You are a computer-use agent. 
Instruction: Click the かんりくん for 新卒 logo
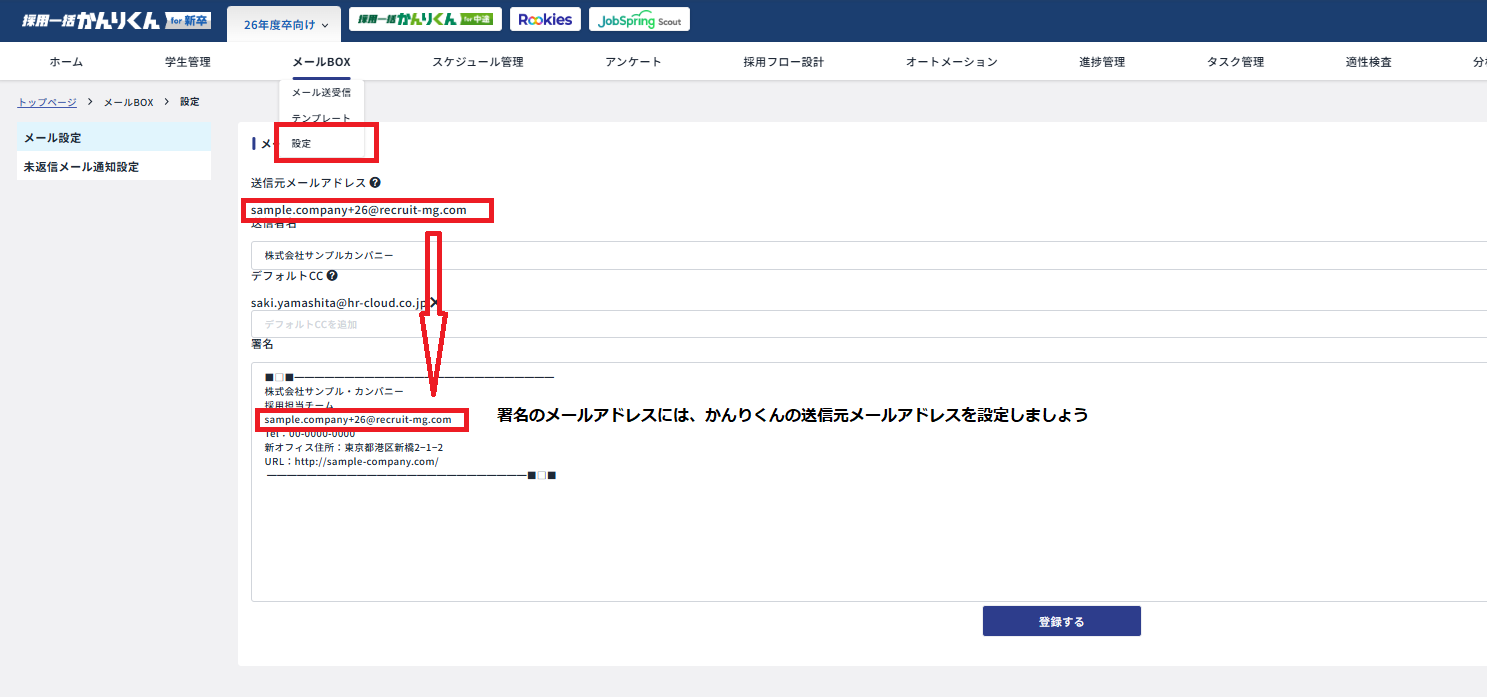(116, 20)
